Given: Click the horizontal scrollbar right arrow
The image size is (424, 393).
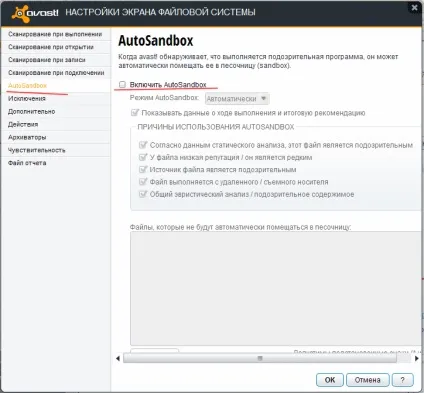Looking at the screenshot, I should click(x=417, y=359).
